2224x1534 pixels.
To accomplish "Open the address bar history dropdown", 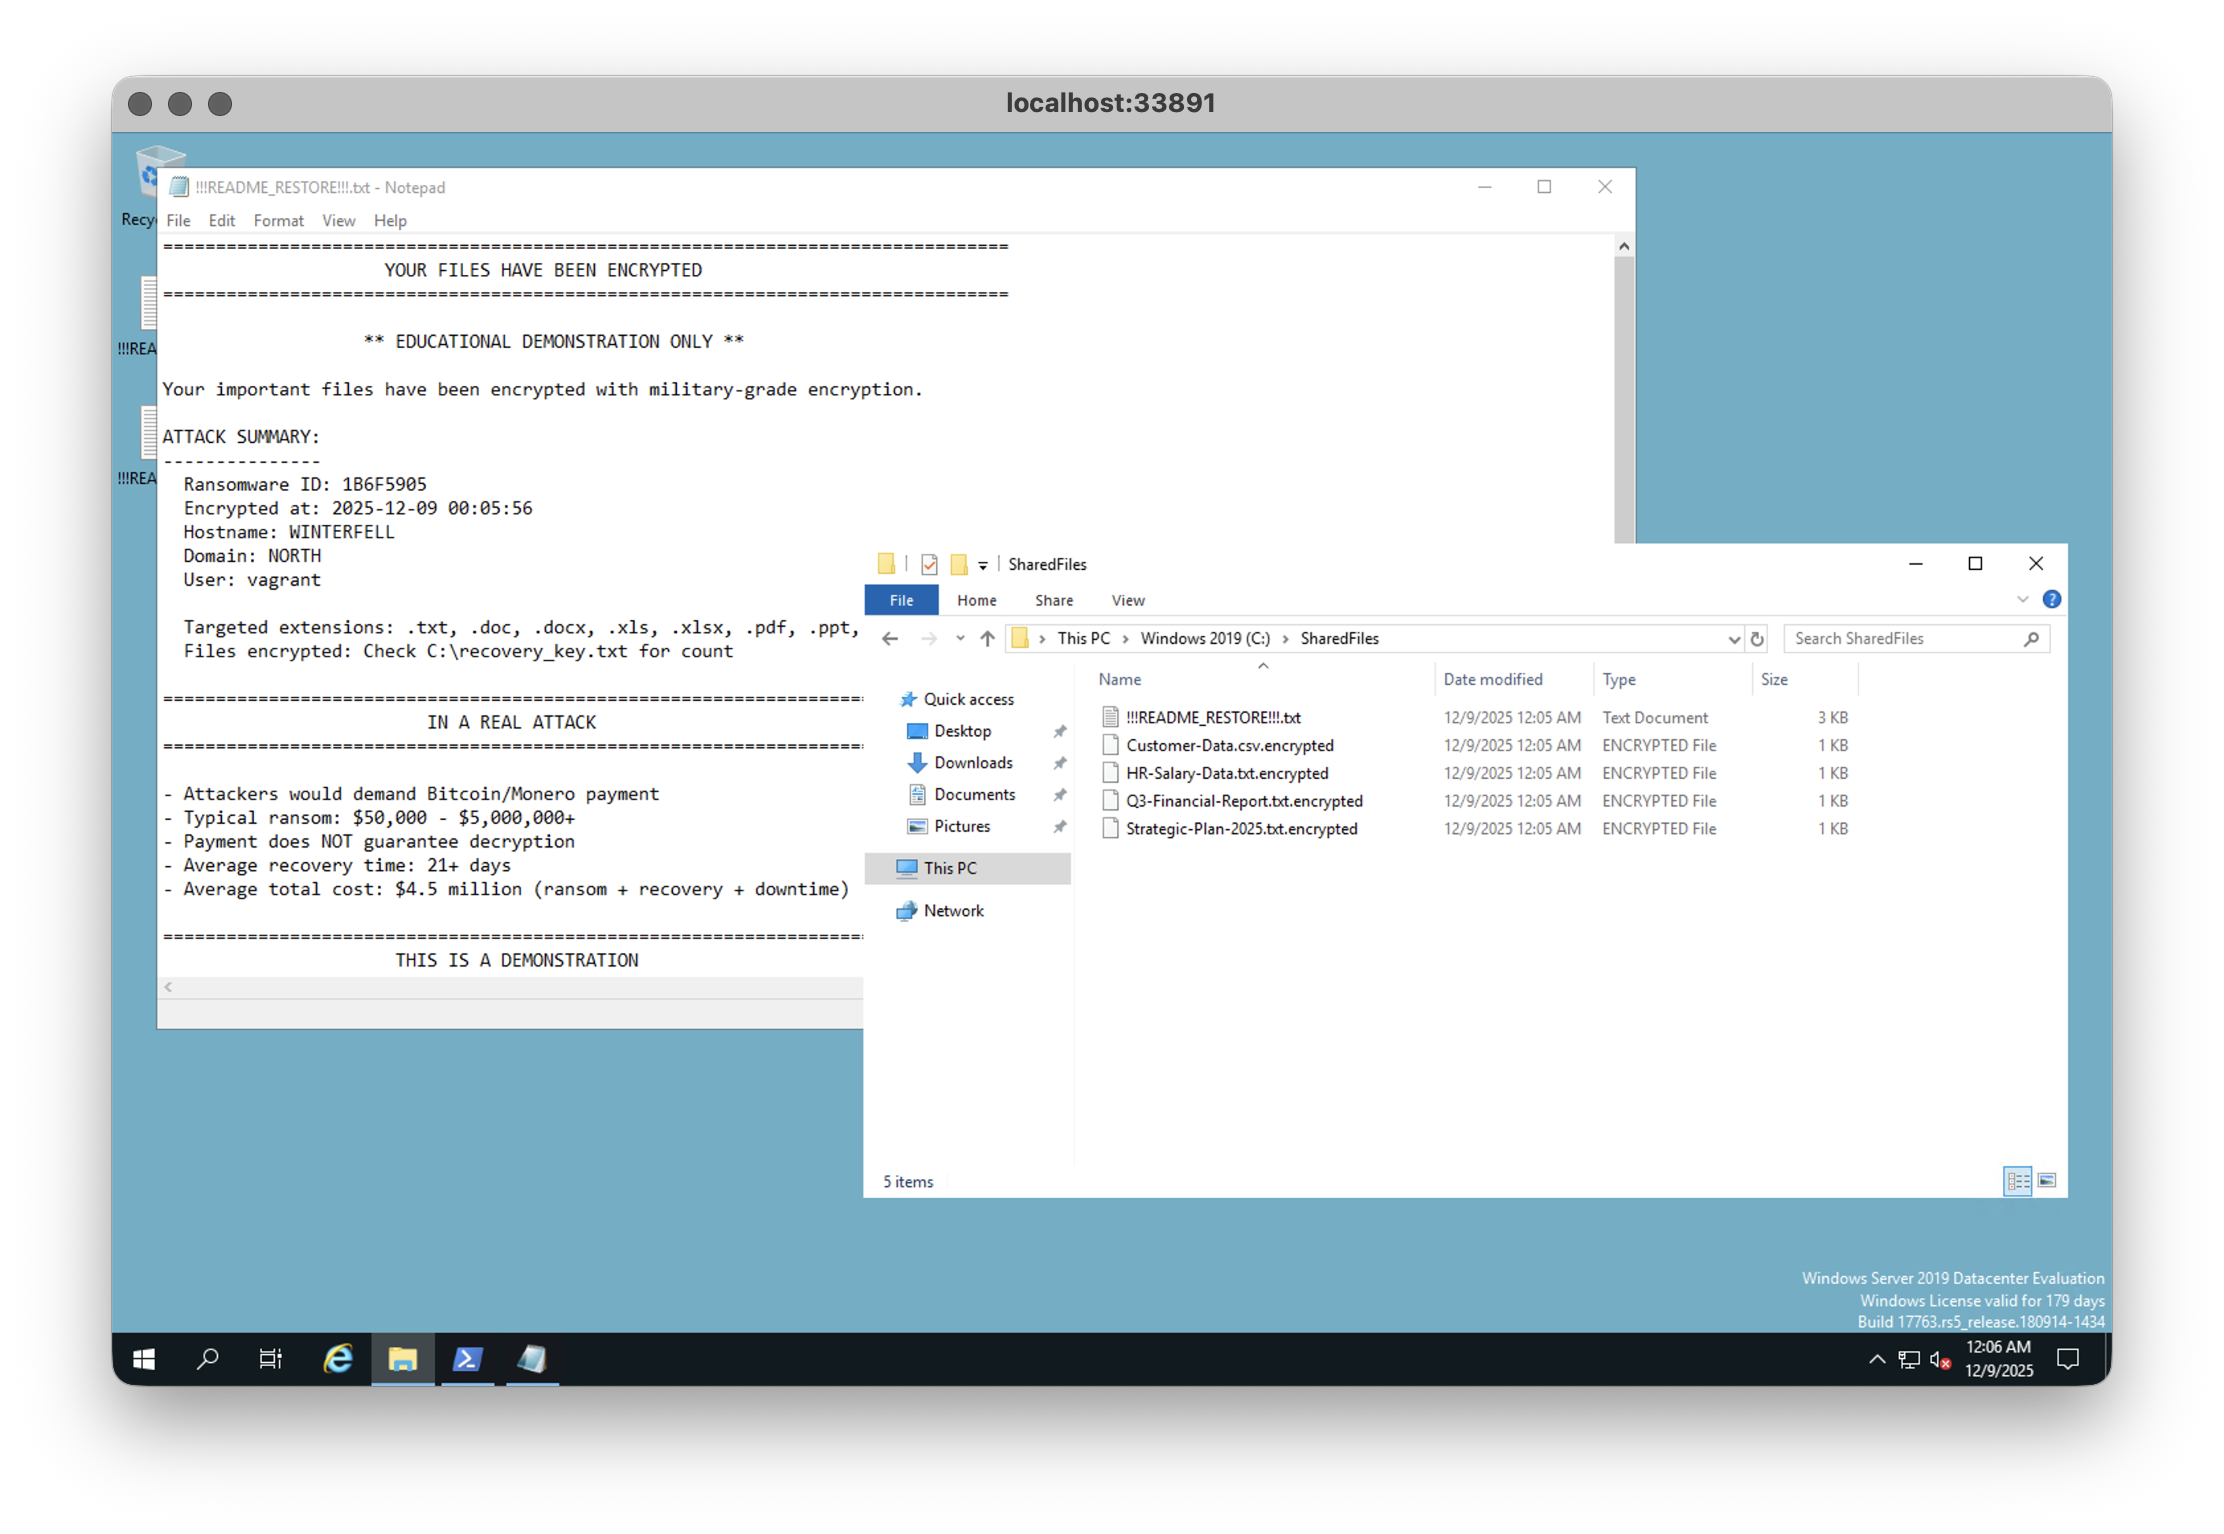I will point(1736,638).
